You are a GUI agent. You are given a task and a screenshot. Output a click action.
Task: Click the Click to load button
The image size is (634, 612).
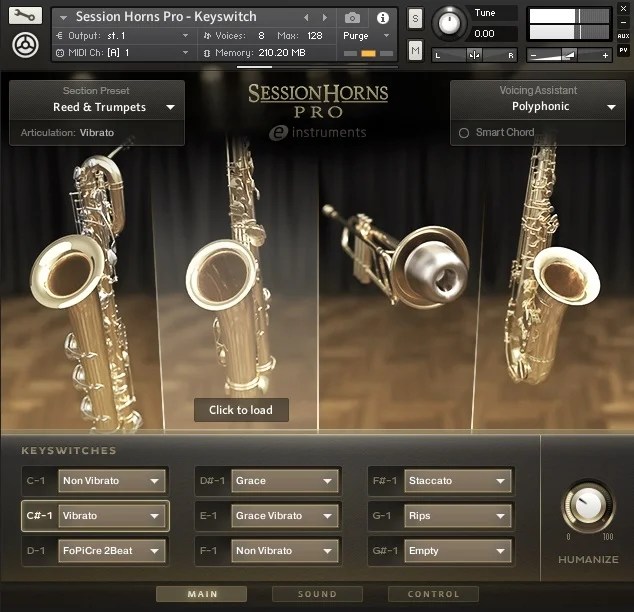pos(241,410)
